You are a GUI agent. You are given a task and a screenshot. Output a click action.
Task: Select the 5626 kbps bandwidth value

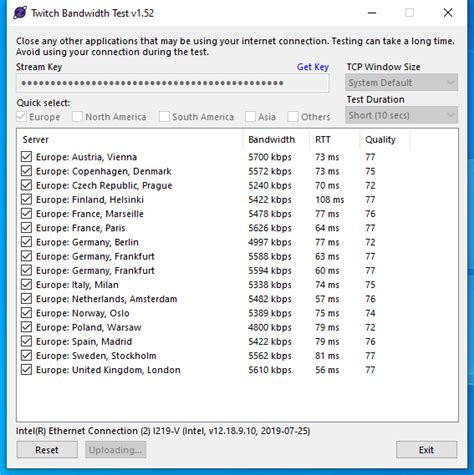pos(270,228)
